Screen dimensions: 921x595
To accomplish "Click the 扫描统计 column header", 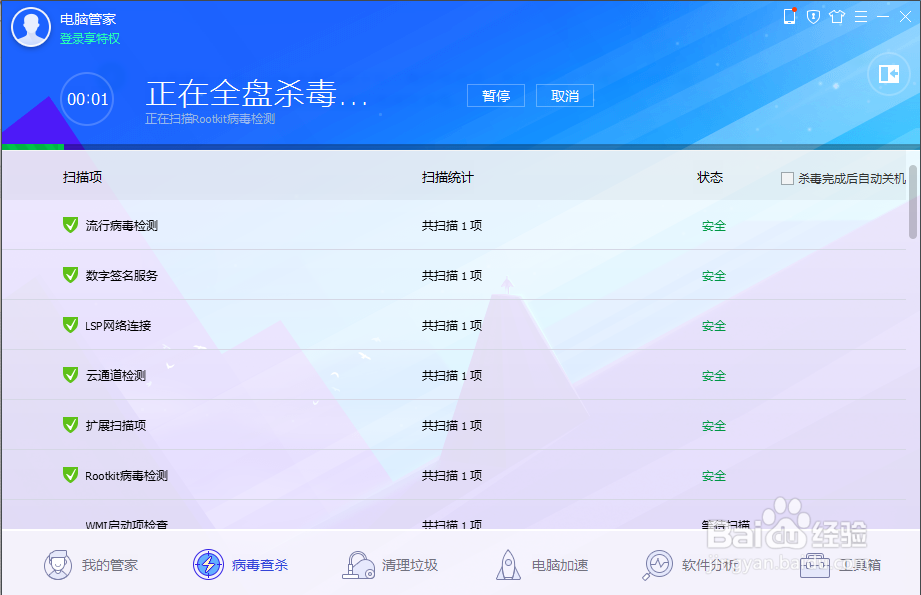I will (x=448, y=177).
